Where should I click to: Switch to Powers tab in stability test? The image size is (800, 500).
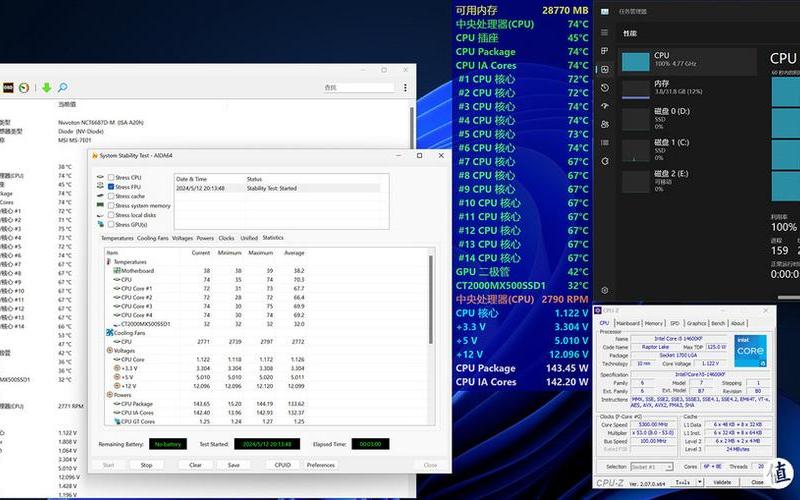coord(205,238)
